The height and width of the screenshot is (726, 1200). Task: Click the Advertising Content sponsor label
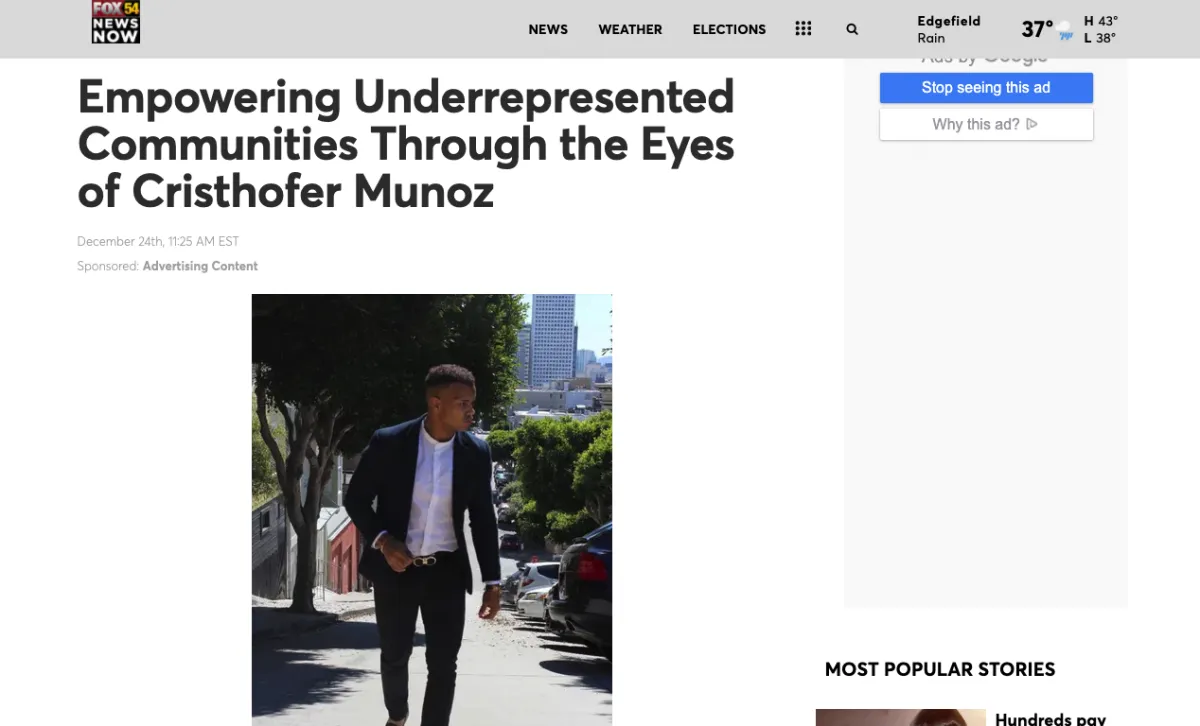coord(200,266)
